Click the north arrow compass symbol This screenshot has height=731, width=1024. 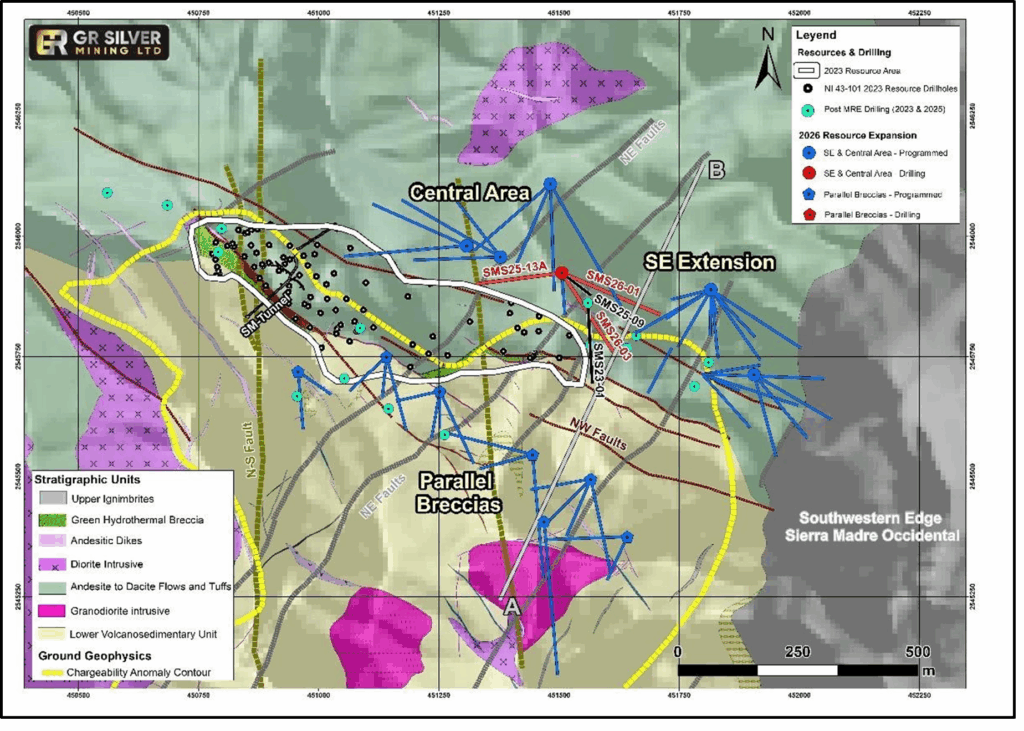point(767,59)
